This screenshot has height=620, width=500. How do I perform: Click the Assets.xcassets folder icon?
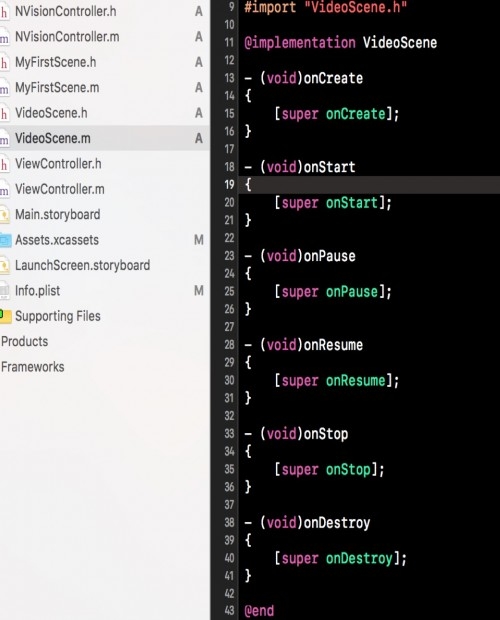pyautogui.click(x=5, y=240)
